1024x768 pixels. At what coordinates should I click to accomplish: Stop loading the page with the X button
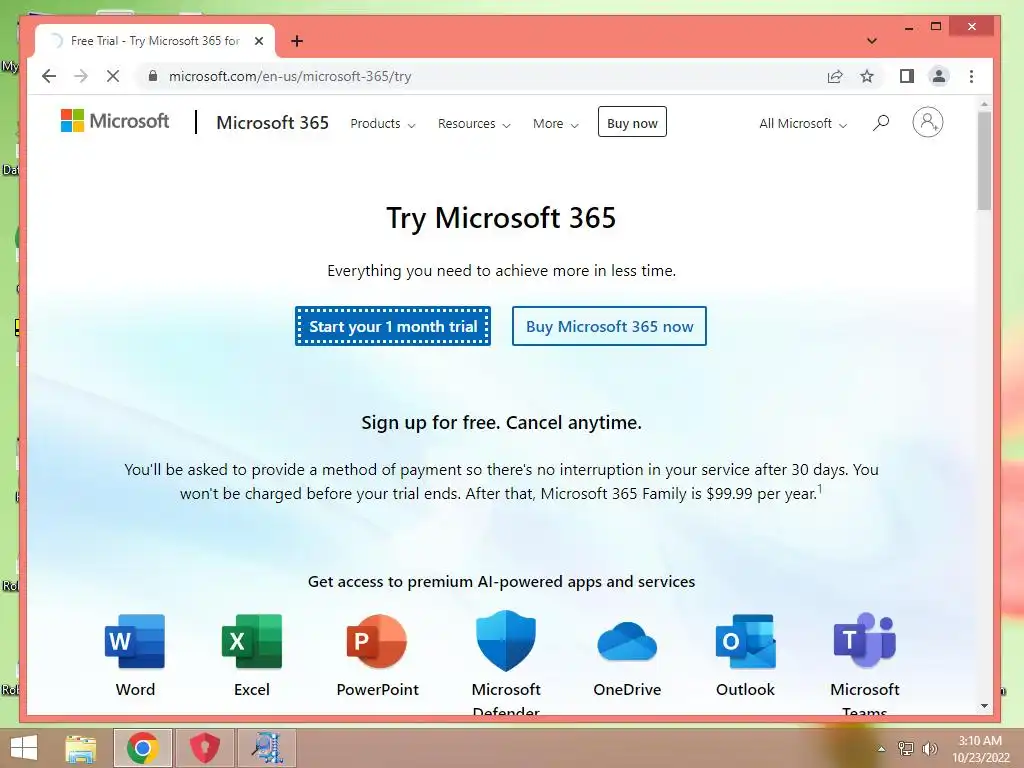113,76
